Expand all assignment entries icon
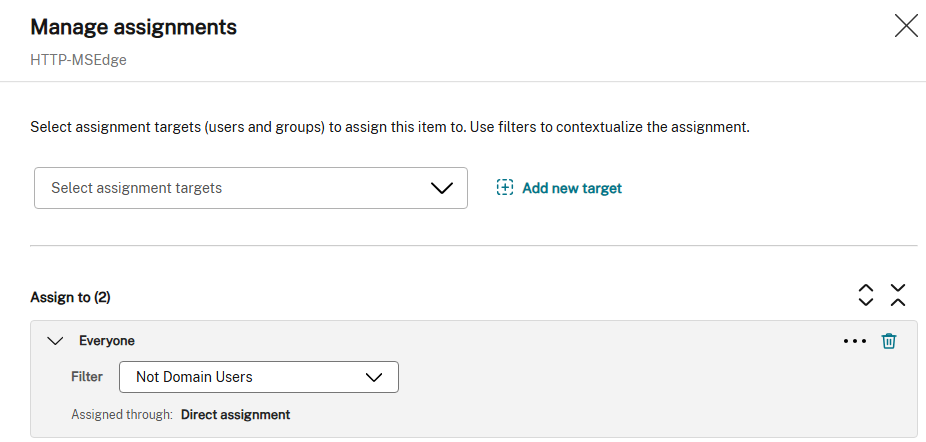The image size is (926, 442). point(866,295)
